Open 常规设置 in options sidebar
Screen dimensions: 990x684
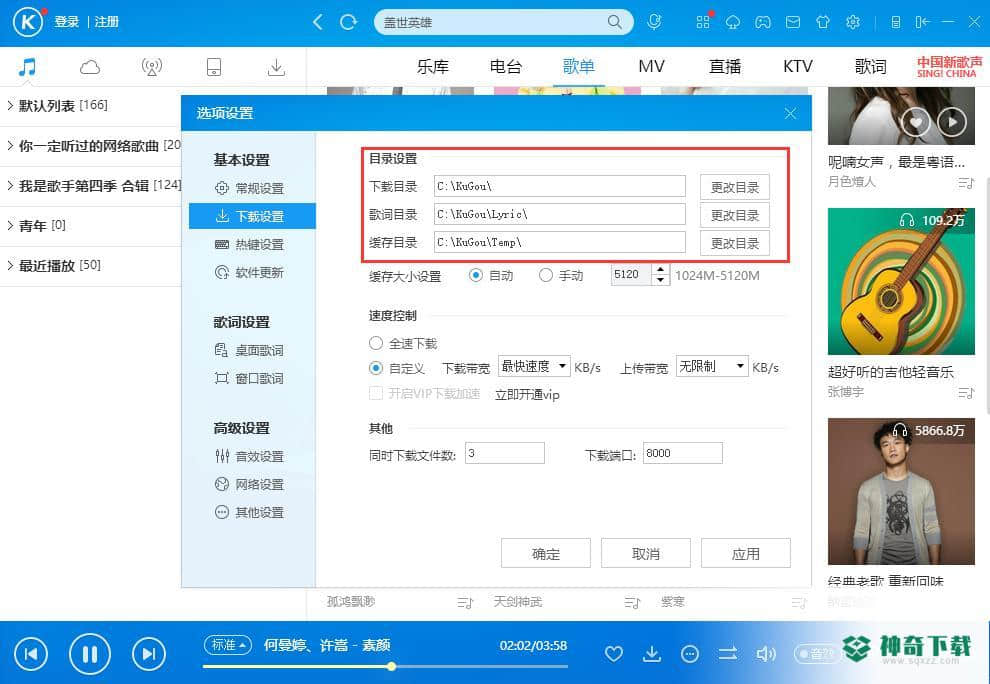click(x=252, y=188)
